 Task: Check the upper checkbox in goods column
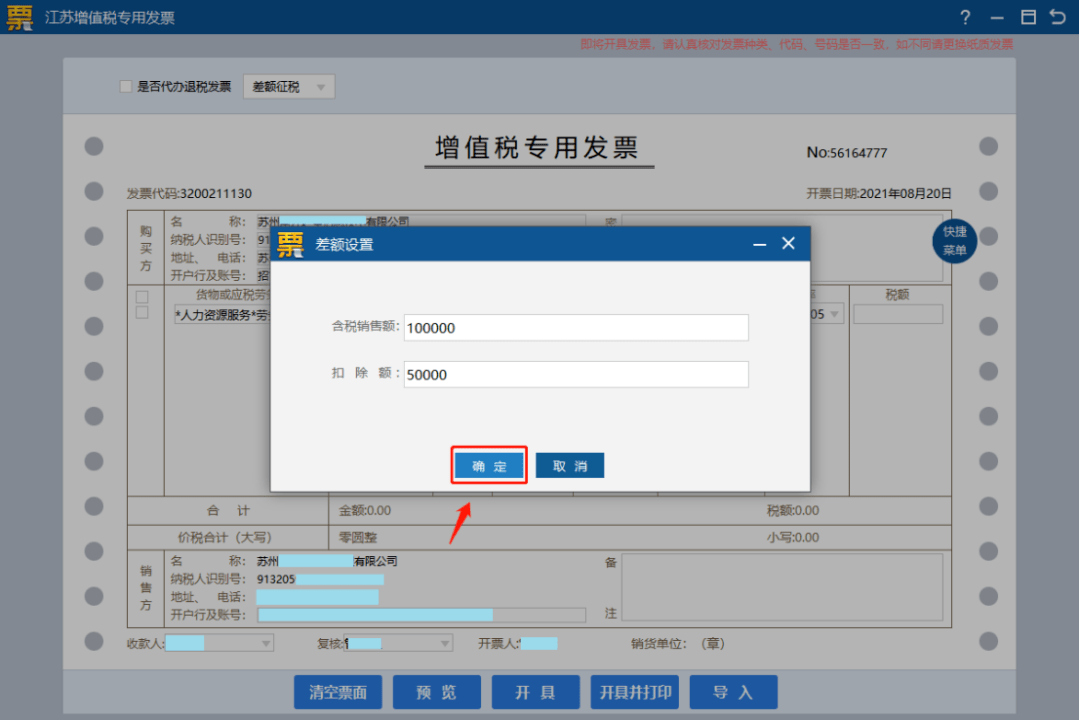coord(142,297)
